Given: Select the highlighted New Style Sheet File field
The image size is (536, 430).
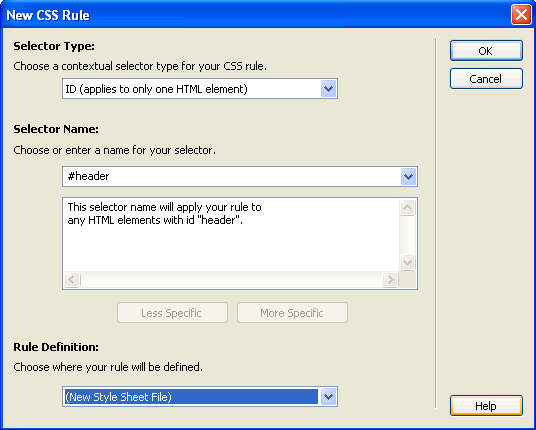Looking at the screenshot, I should click(191, 397).
